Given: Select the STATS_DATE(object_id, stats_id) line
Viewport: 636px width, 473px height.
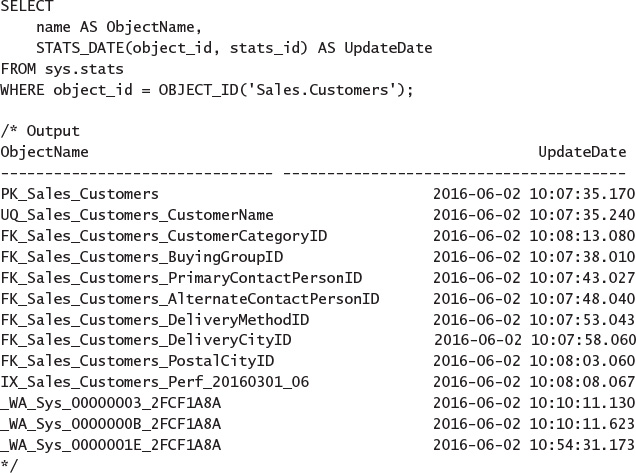Looking at the screenshot, I should pos(234,48).
